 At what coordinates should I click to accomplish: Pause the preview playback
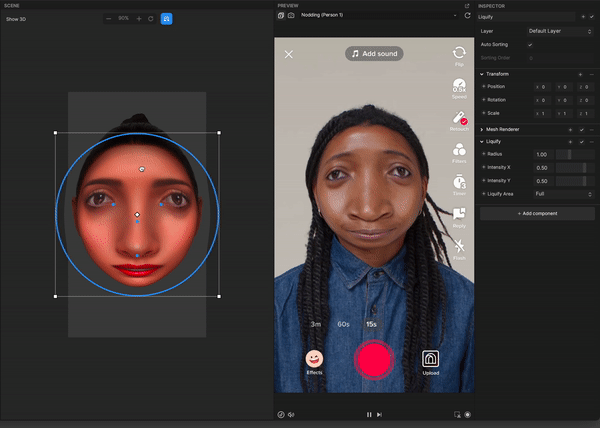click(x=369, y=415)
